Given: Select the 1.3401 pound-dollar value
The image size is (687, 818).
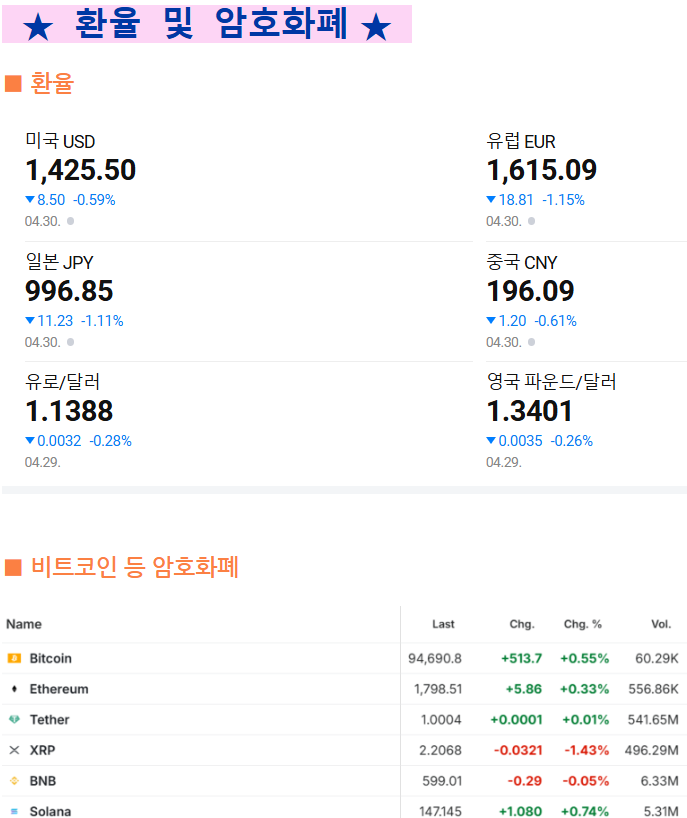Looking at the screenshot, I should (x=529, y=411).
